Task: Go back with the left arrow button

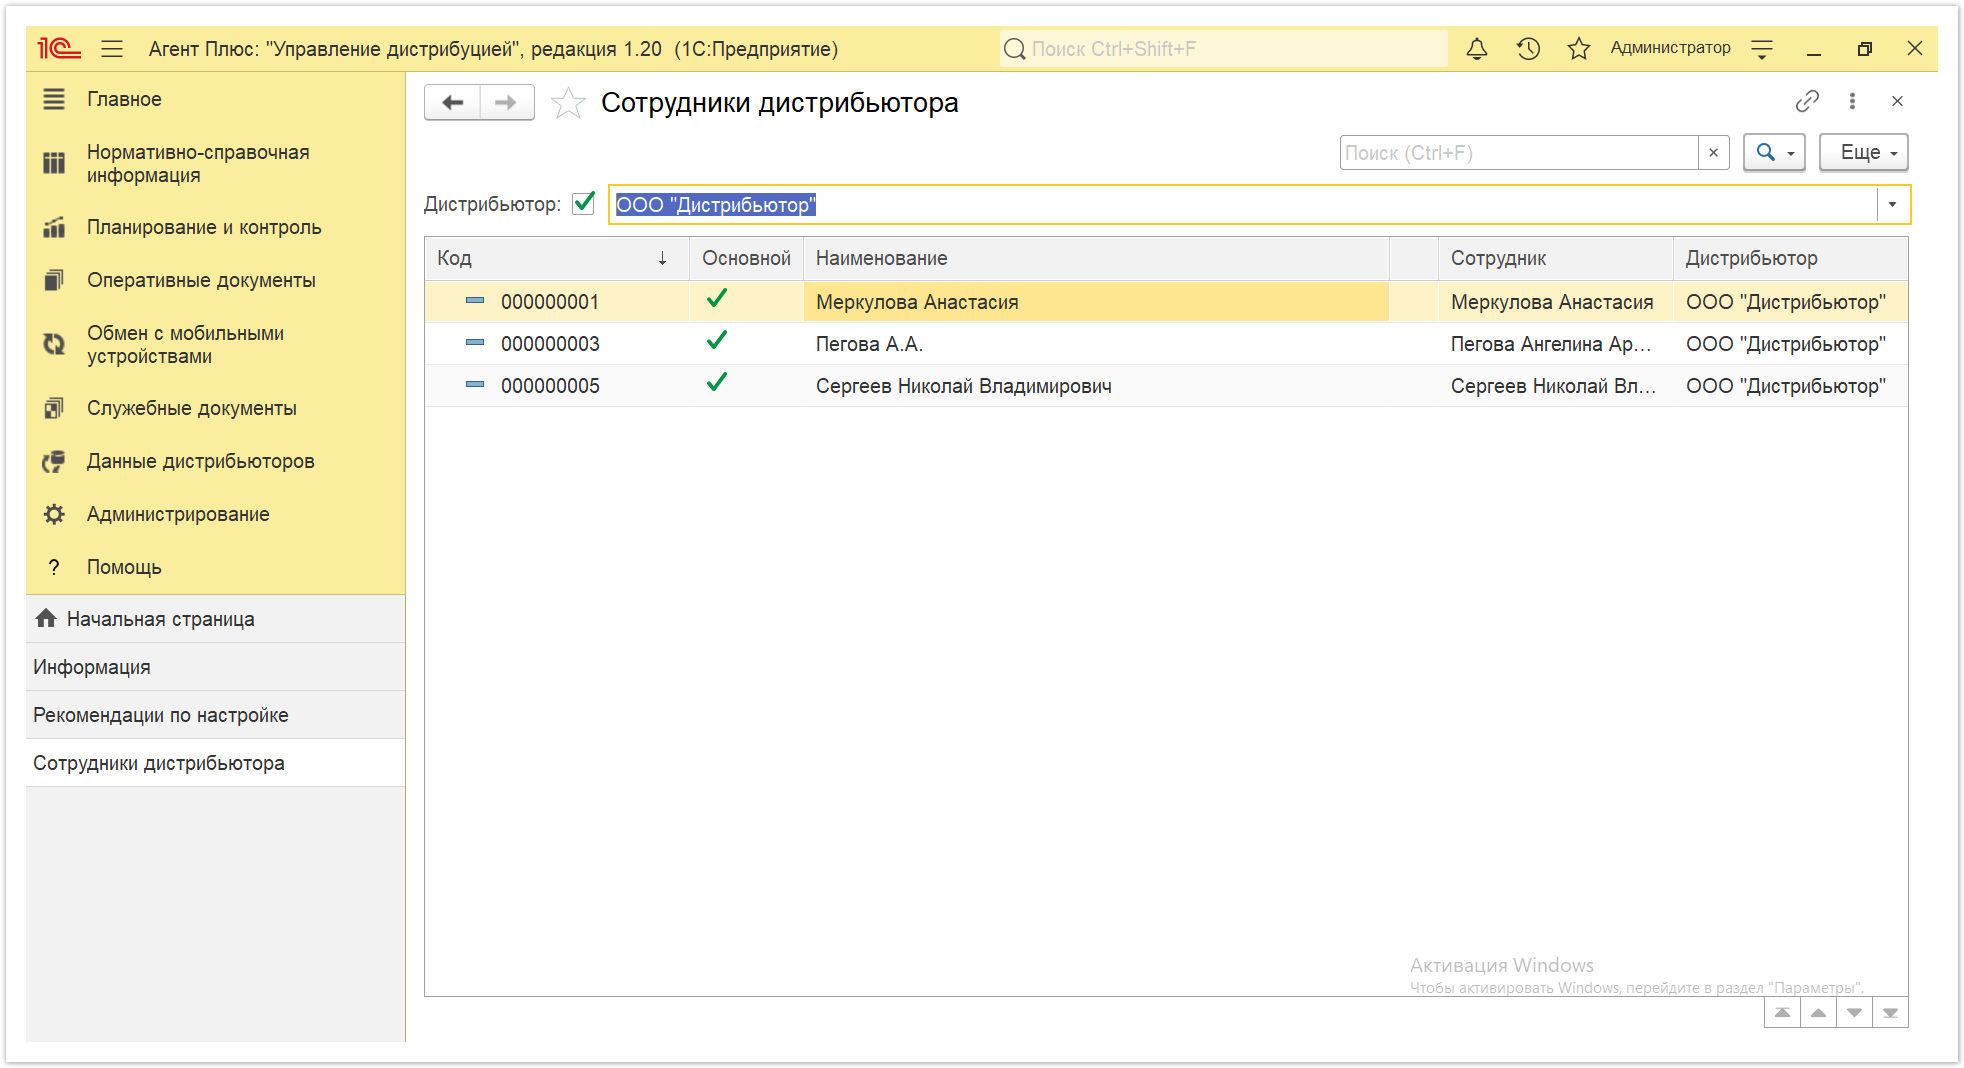Action: click(453, 102)
